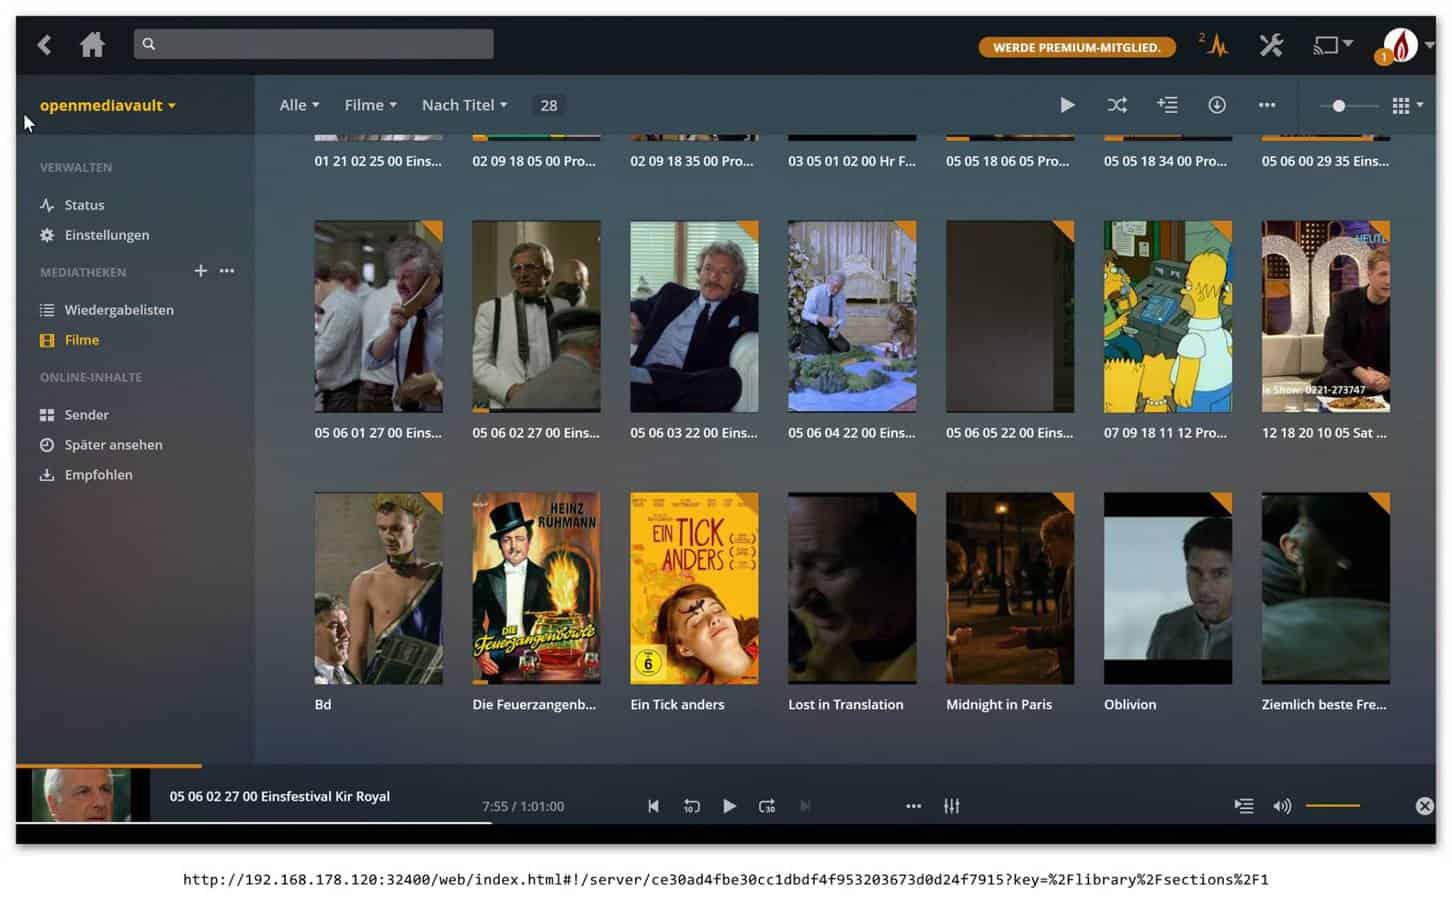The width and height of the screenshot is (1452, 900).
Task: Click the Werde Premium-Mitglied button
Action: coord(1076,47)
